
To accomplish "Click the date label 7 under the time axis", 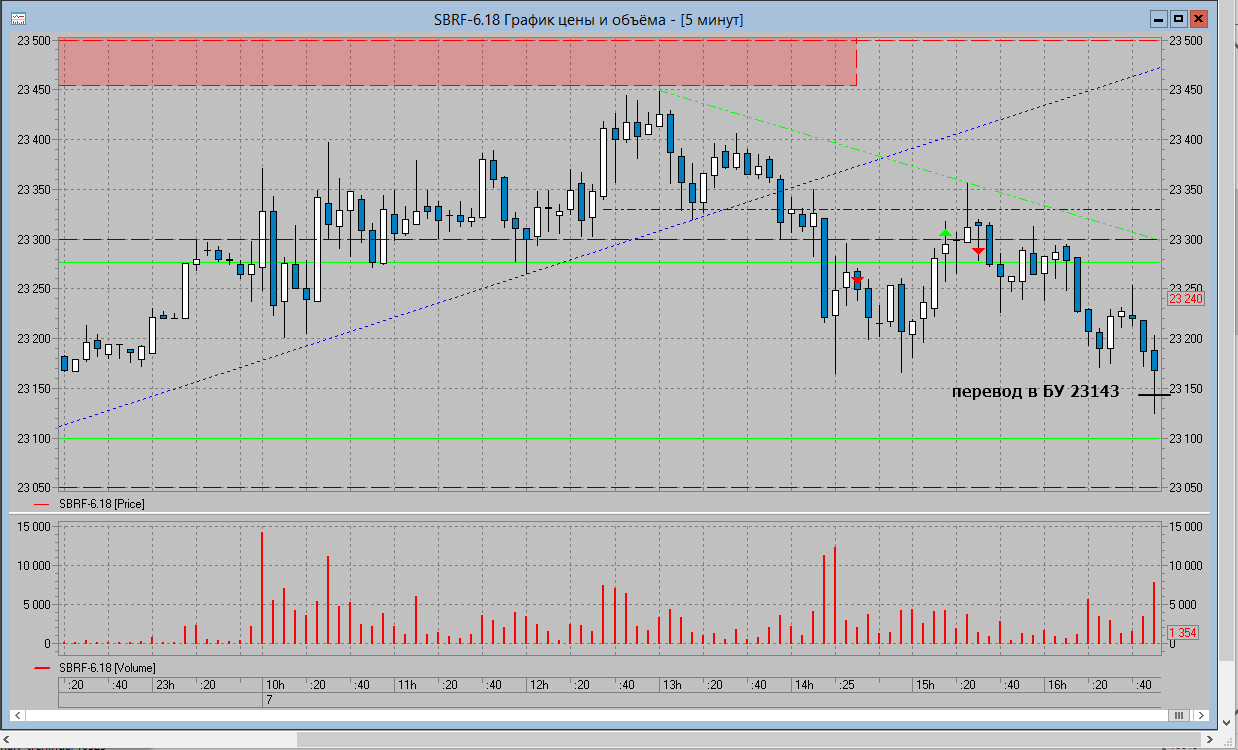I will pos(268,701).
